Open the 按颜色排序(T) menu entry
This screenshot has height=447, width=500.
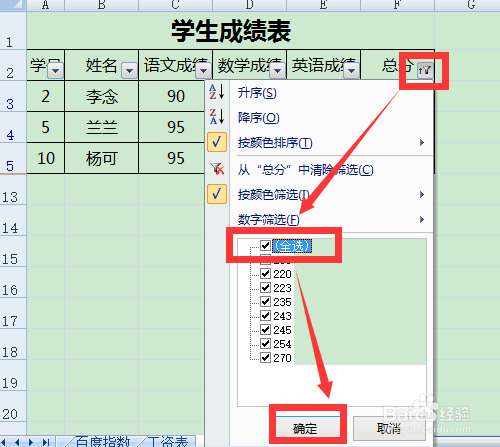coord(275,143)
